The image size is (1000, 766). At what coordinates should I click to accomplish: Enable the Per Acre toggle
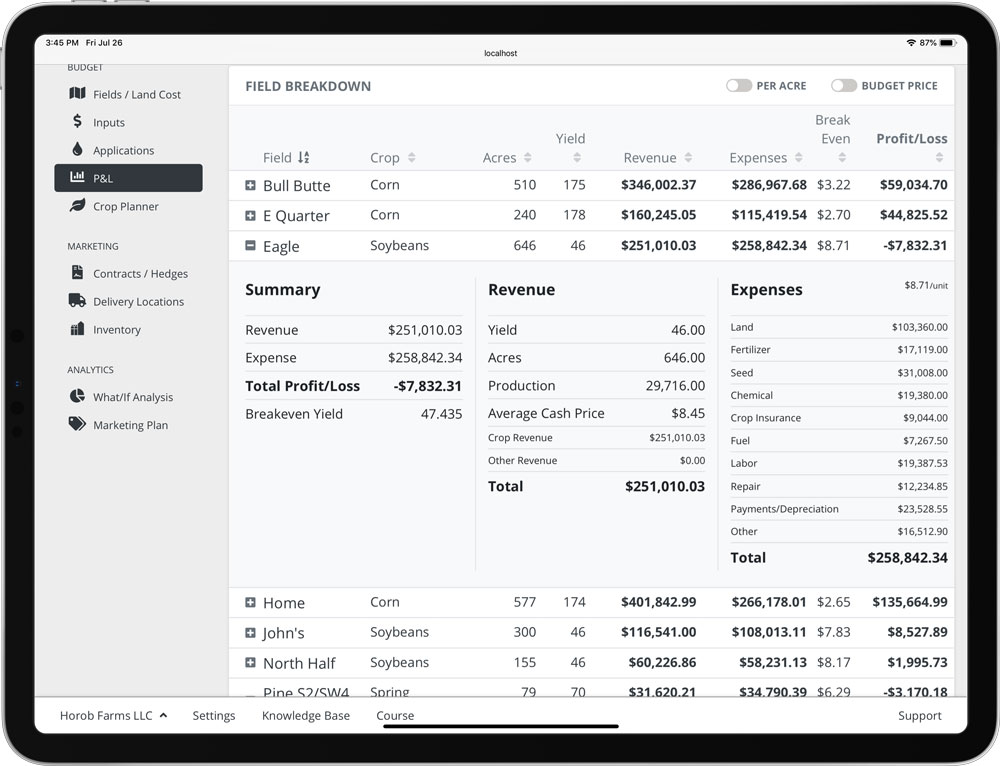pos(739,86)
